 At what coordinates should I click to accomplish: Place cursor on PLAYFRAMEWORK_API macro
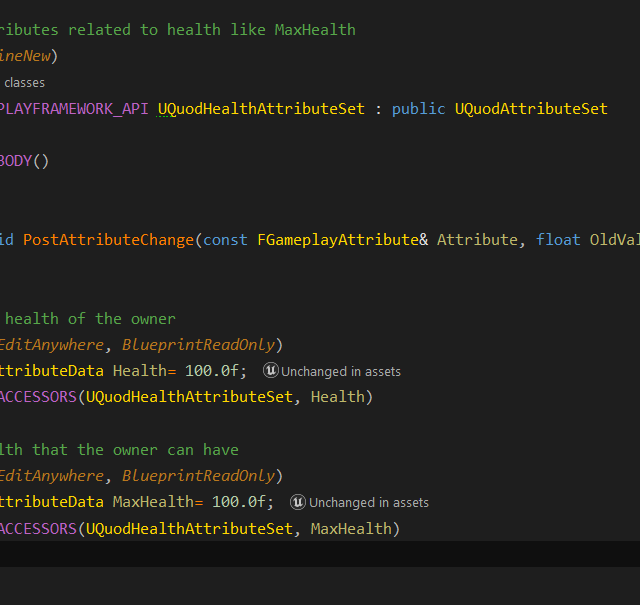click(x=75, y=109)
